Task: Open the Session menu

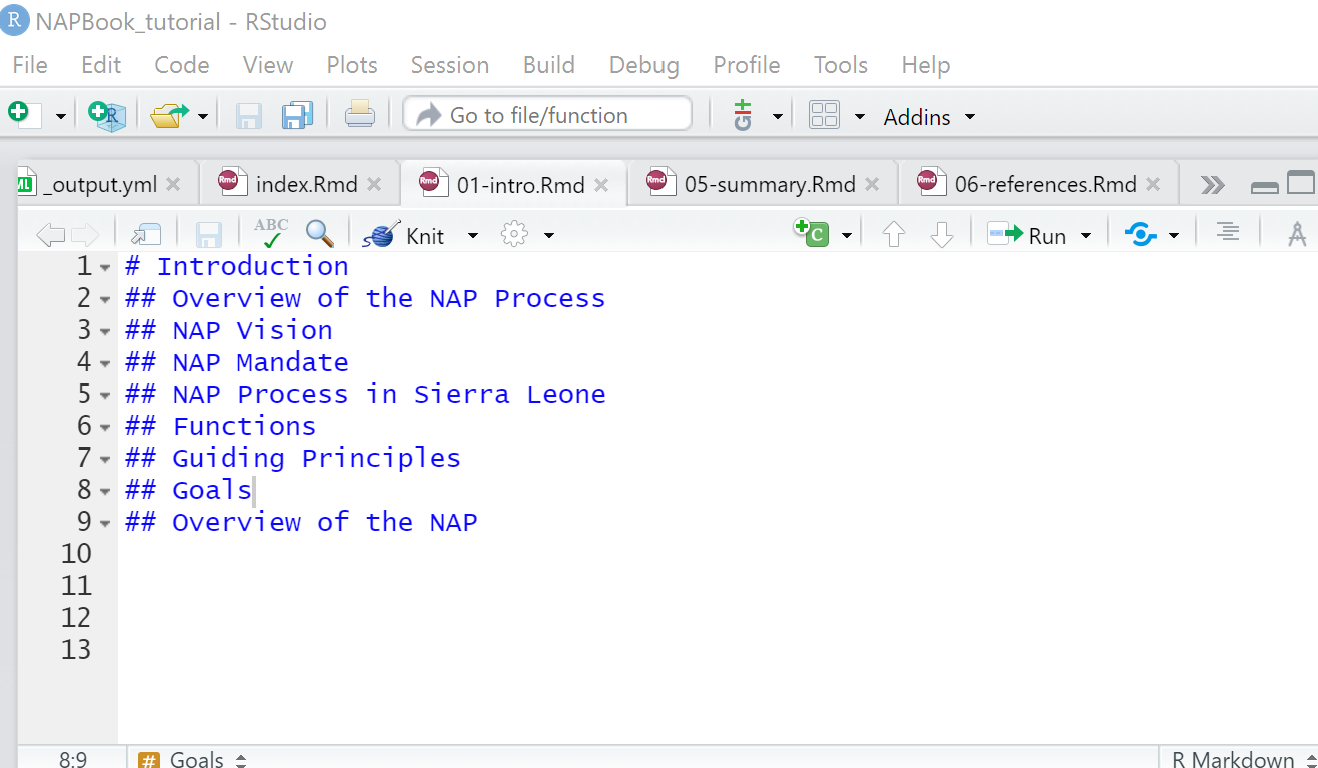Action: 449,65
